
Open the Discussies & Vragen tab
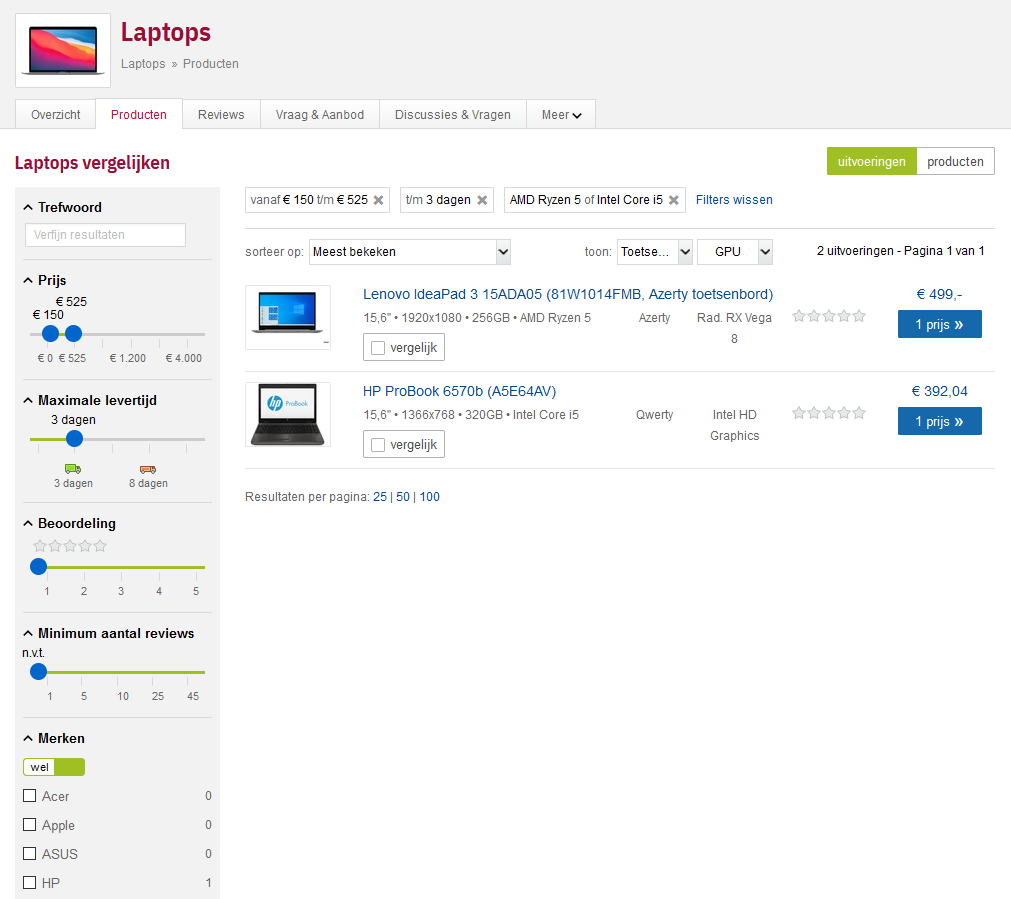pyautogui.click(x=453, y=115)
